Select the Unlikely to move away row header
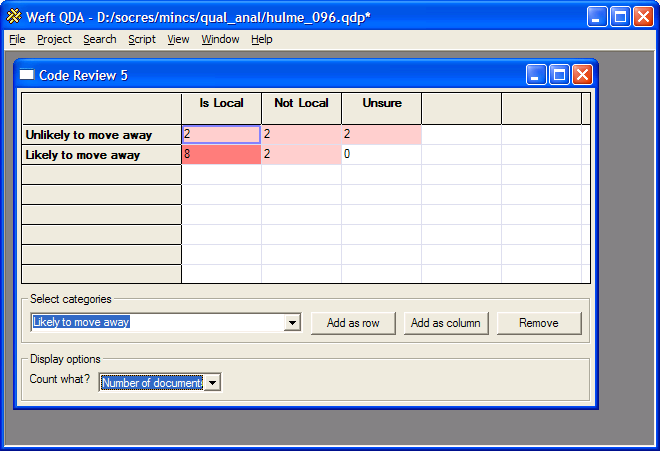This screenshot has width=660, height=451. click(101, 135)
